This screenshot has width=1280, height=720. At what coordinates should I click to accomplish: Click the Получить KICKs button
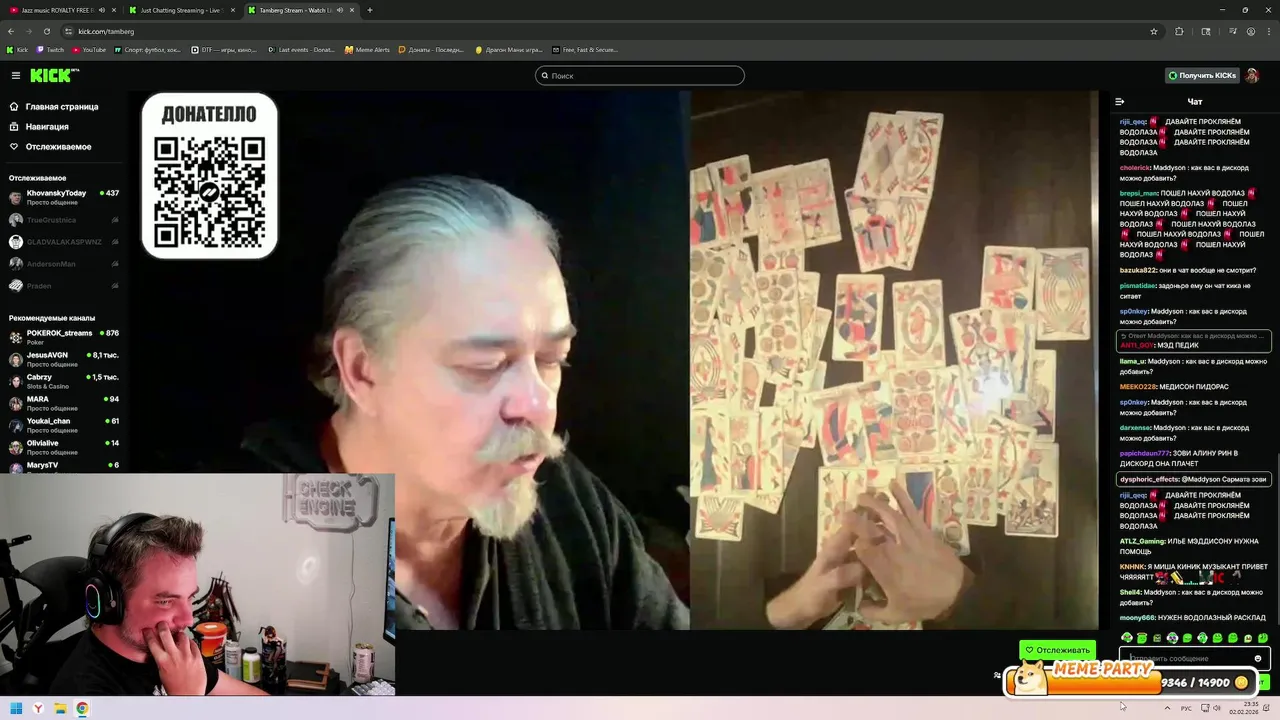pos(1202,75)
